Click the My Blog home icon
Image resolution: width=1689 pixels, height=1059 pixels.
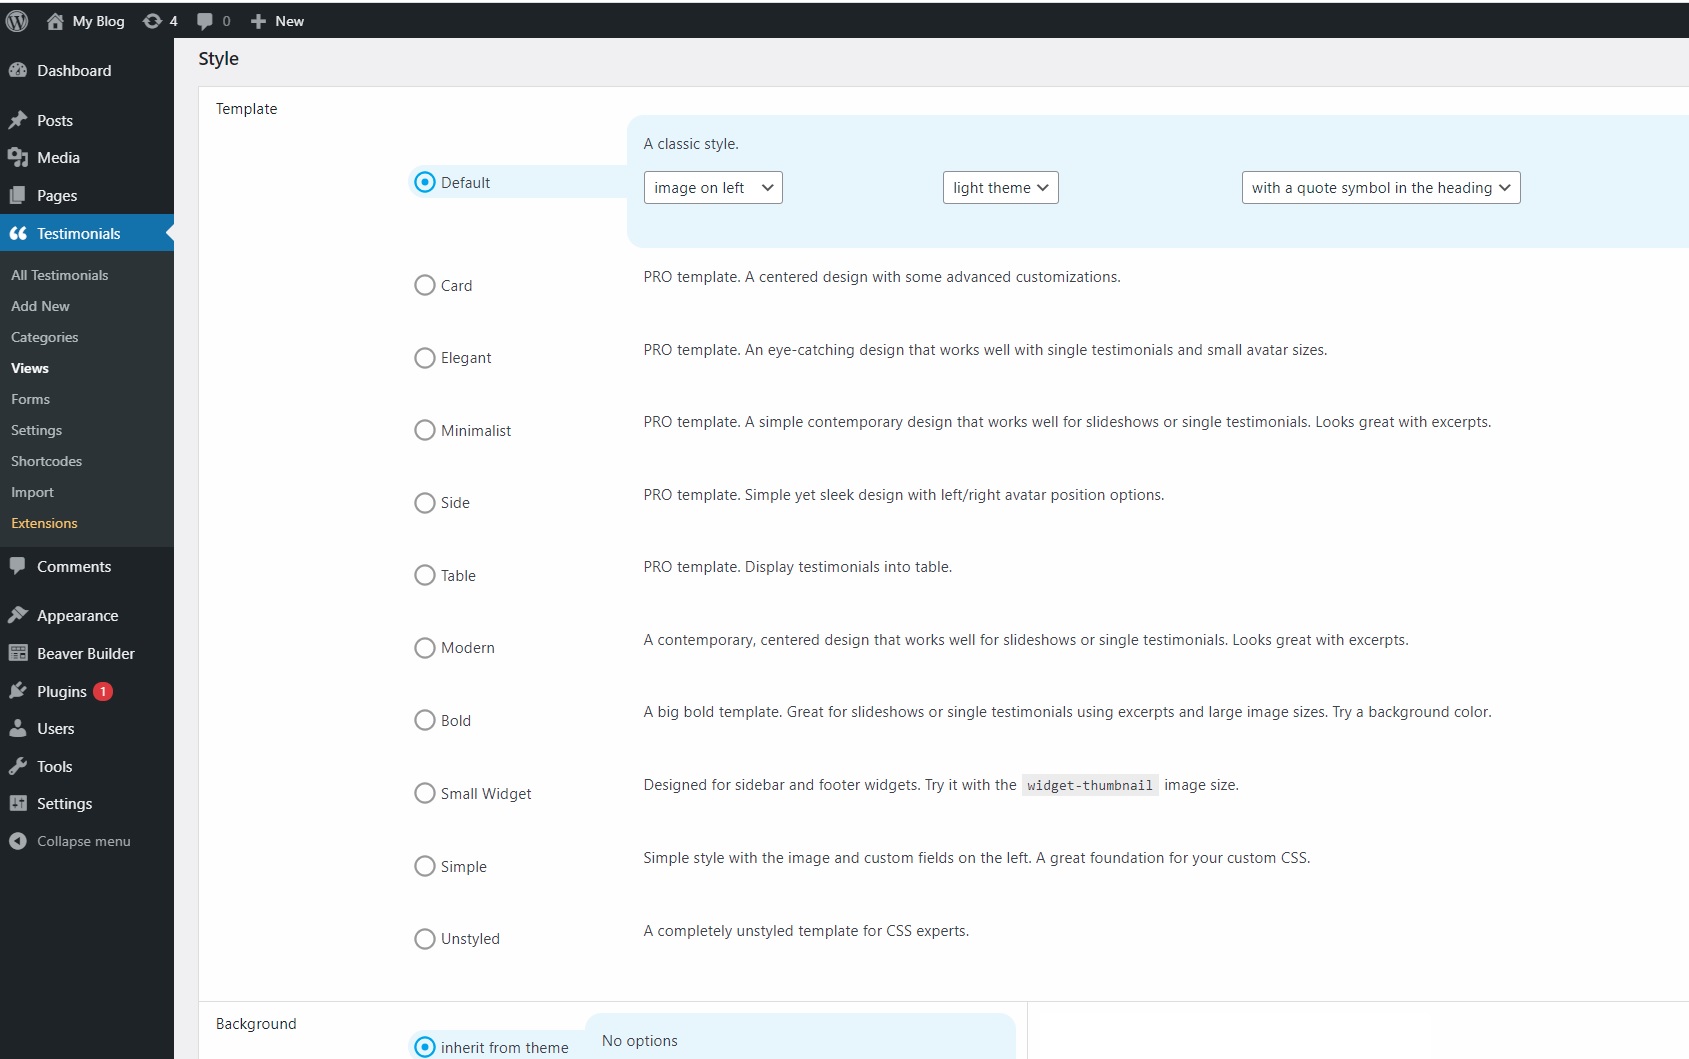pos(55,21)
